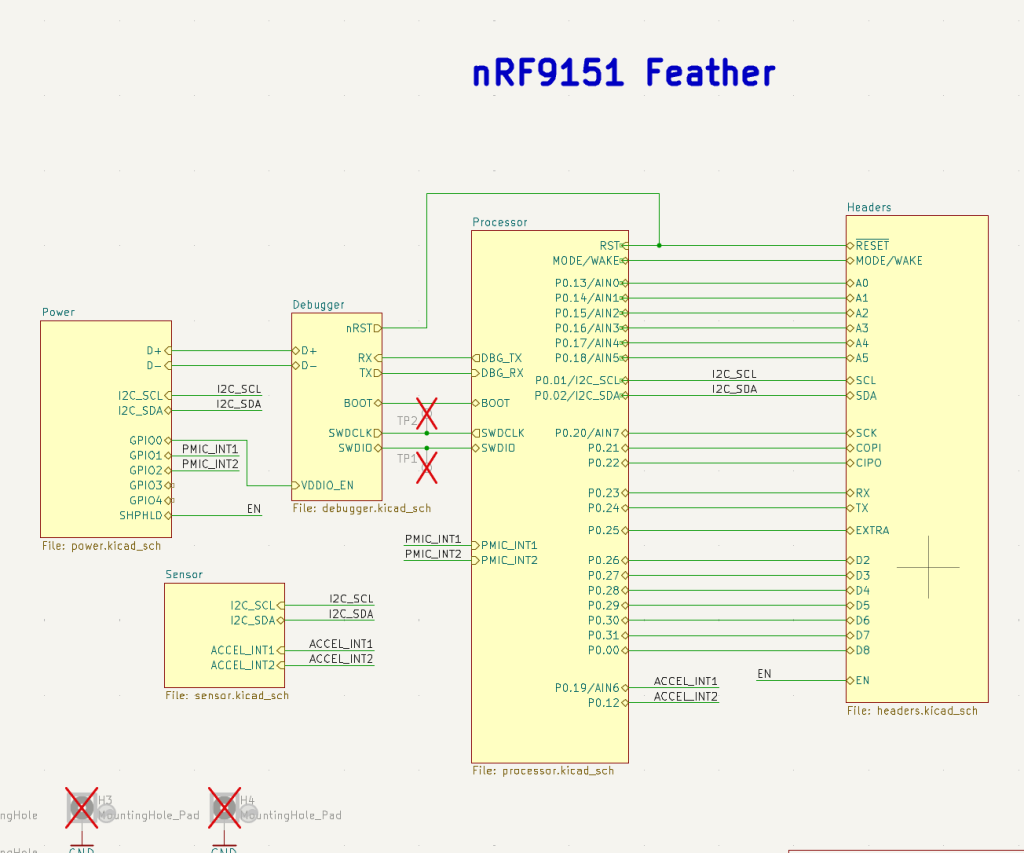Select the COPI pin on Headers sheet
Viewport: 1024px width, 853px height.
click(x=865, y=448)
